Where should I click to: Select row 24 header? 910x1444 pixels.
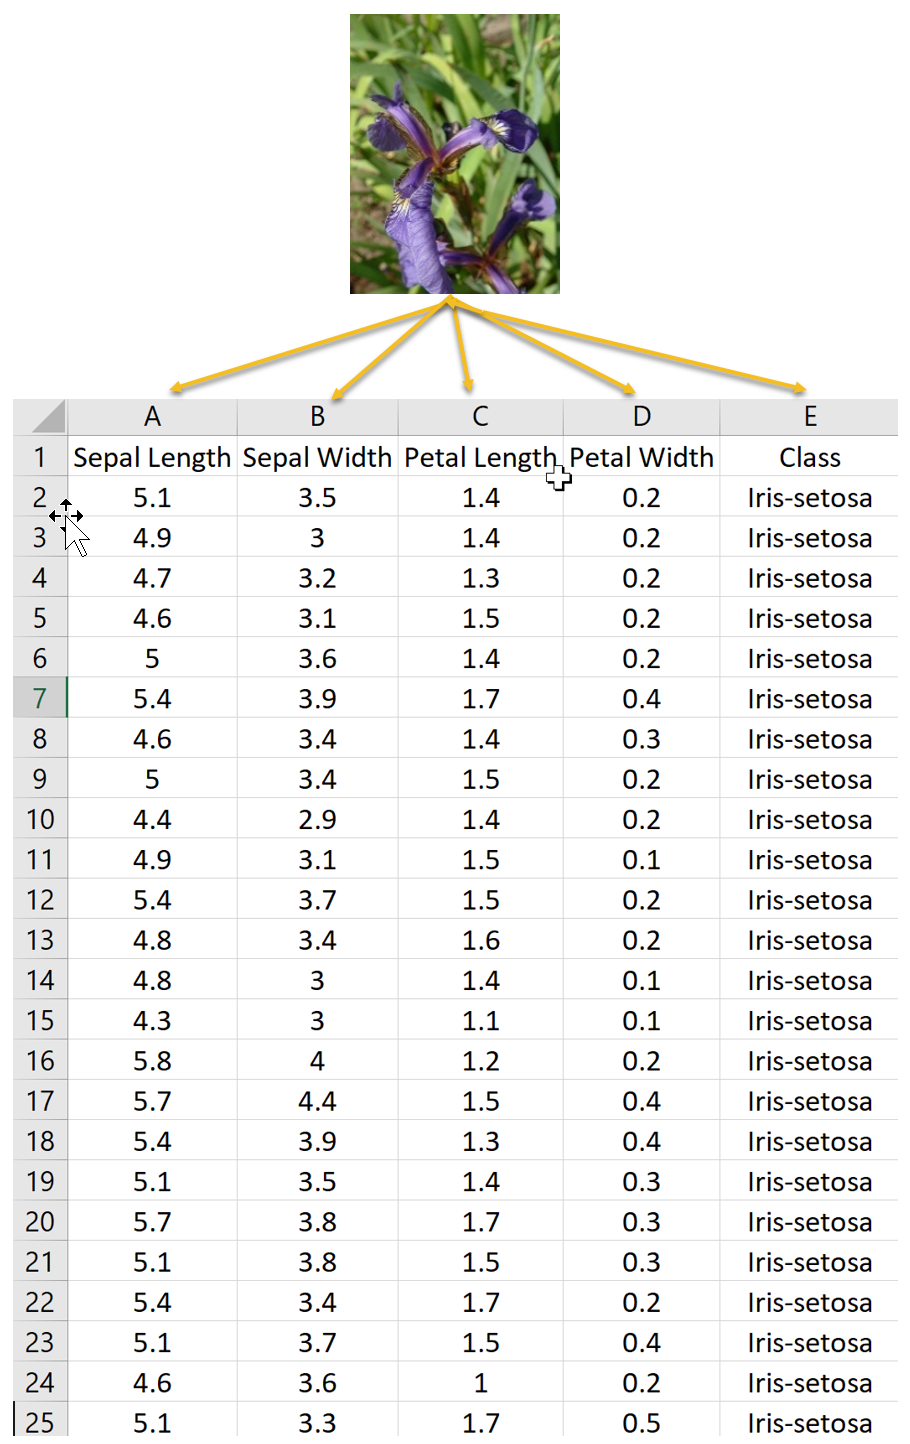(x=40, y=1382)
